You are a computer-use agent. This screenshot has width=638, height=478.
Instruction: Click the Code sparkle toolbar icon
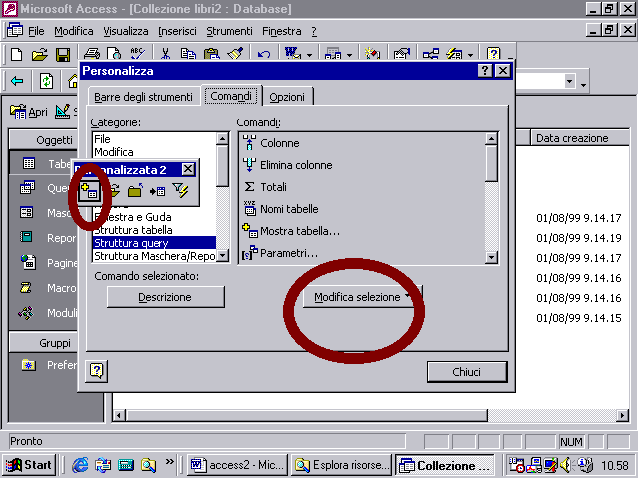pyautogui.click(x=372, y=53)
